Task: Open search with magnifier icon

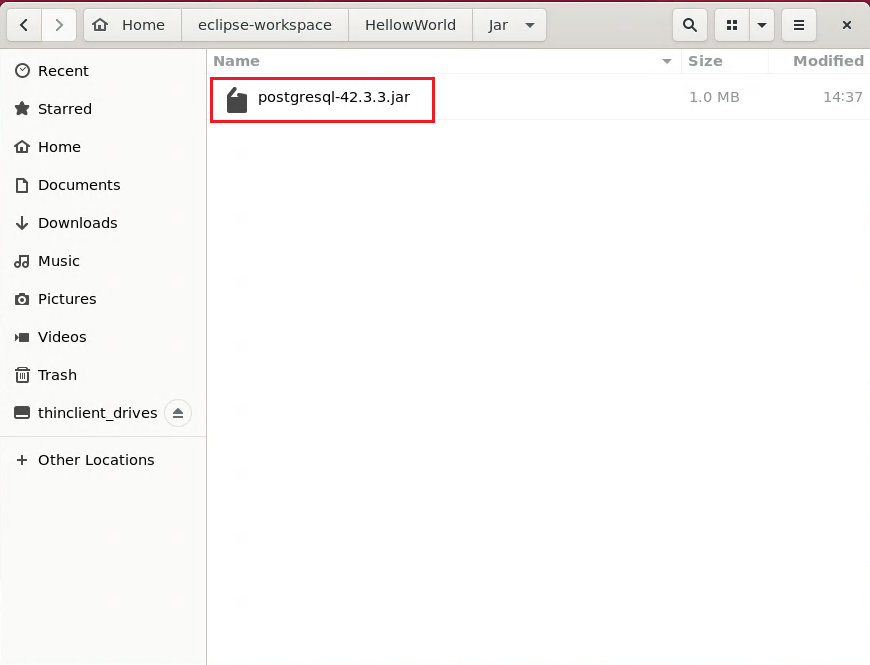Action: click(690, 25)
